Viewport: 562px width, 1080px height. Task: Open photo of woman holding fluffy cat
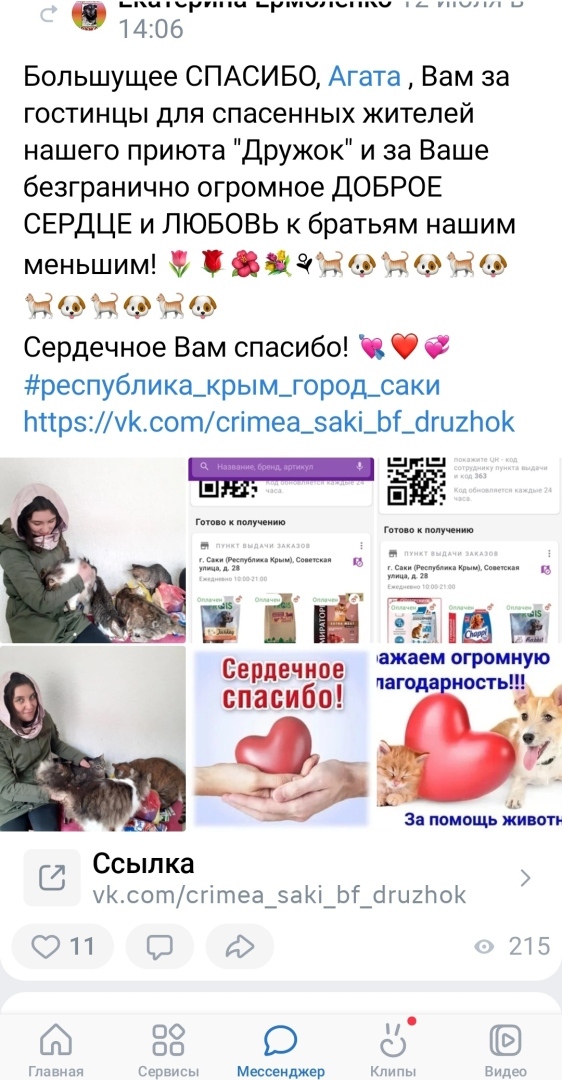pyautogui.click(x=93, y=550)
